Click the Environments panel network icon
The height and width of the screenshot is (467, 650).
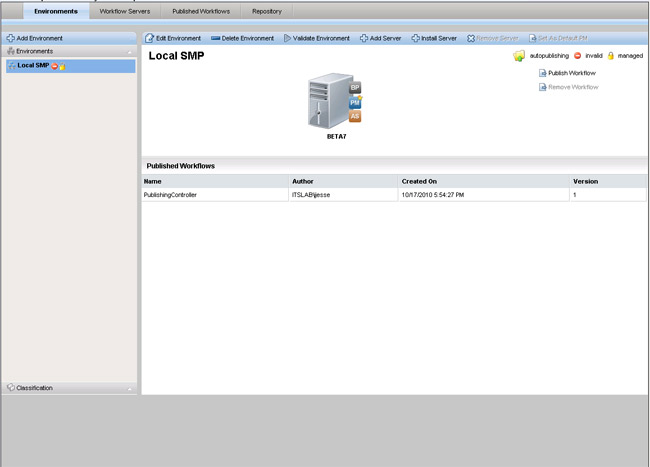coord(11,51)
